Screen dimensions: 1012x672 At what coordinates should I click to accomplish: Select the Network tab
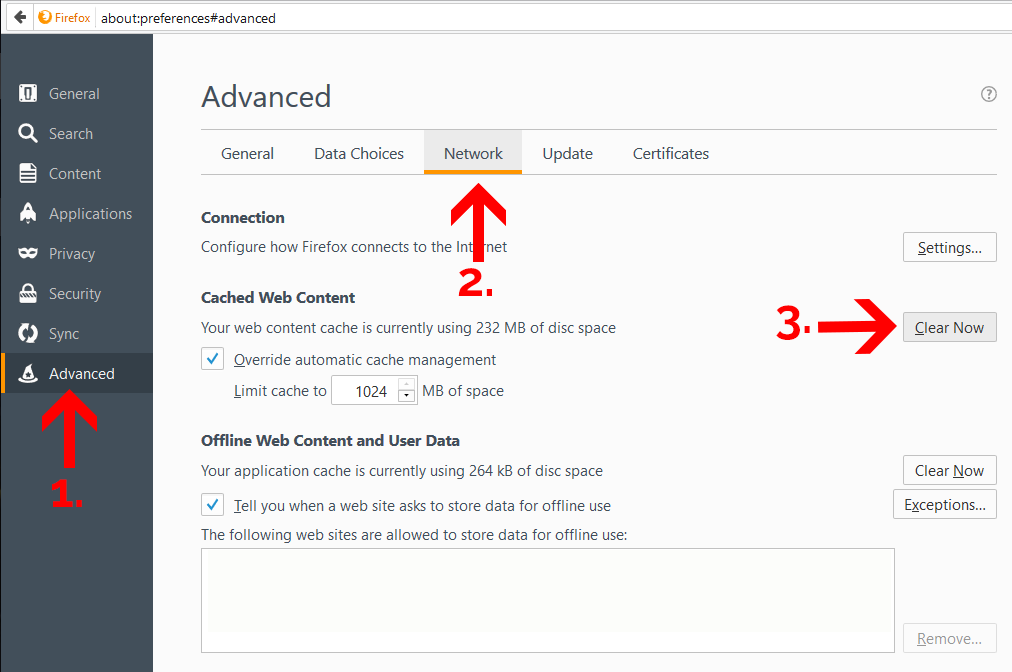473,153
